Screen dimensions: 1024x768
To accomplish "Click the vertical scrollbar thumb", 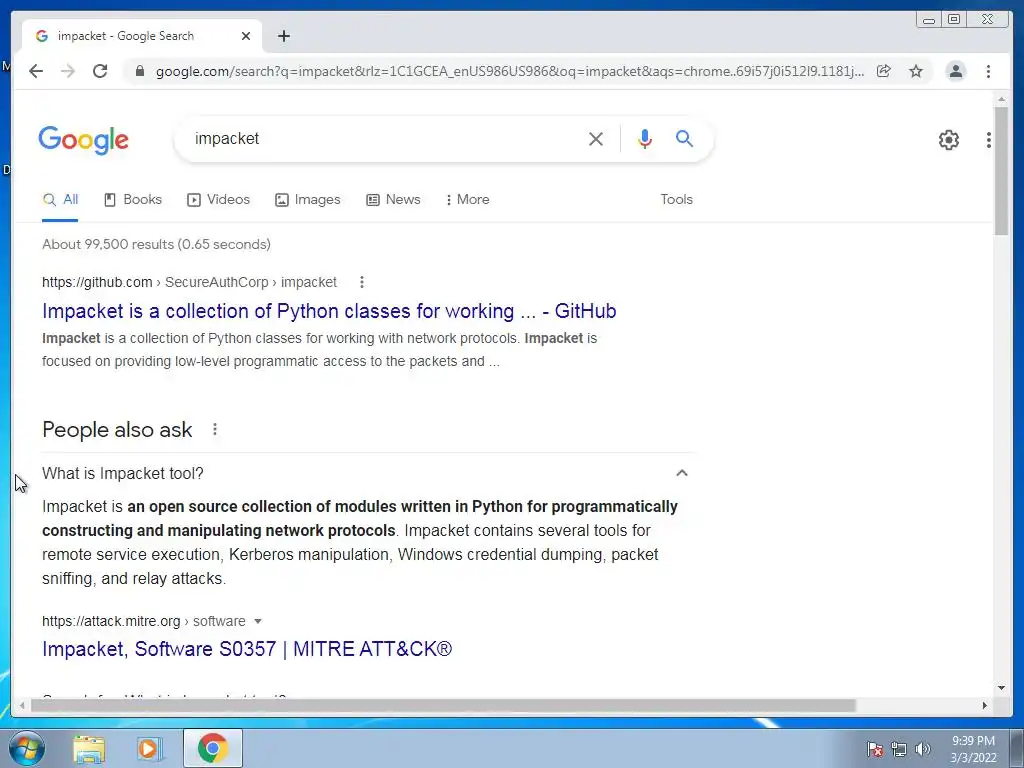I will click(1001, 171).
